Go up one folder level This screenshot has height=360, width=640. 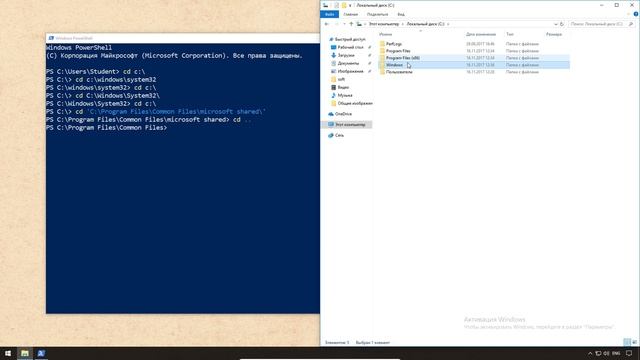(351, 24)
